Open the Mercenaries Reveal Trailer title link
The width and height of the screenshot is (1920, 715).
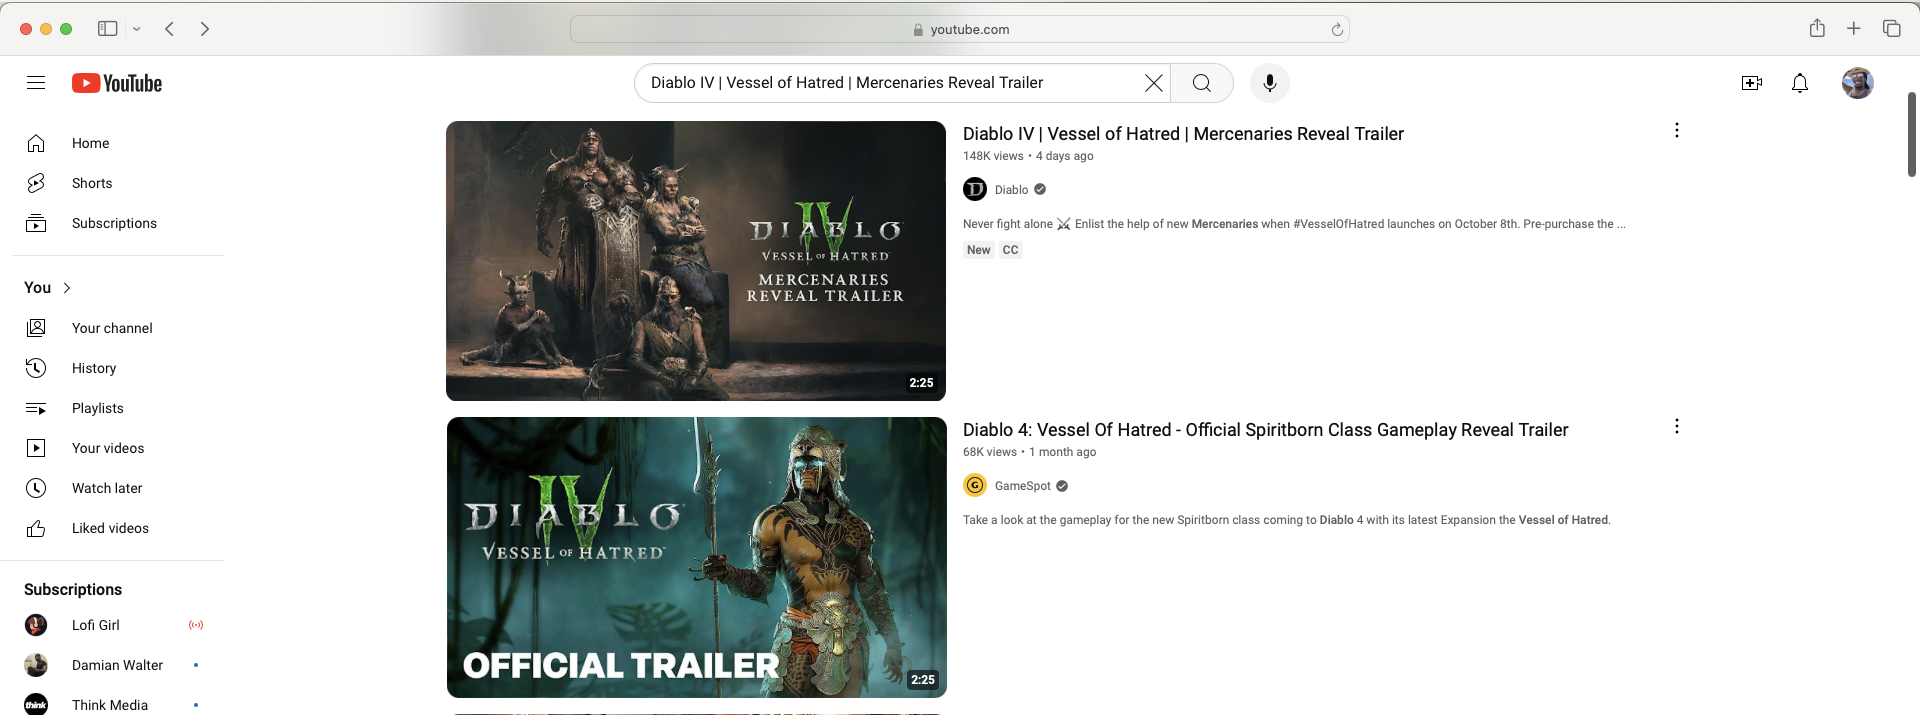click(1183, 134)
